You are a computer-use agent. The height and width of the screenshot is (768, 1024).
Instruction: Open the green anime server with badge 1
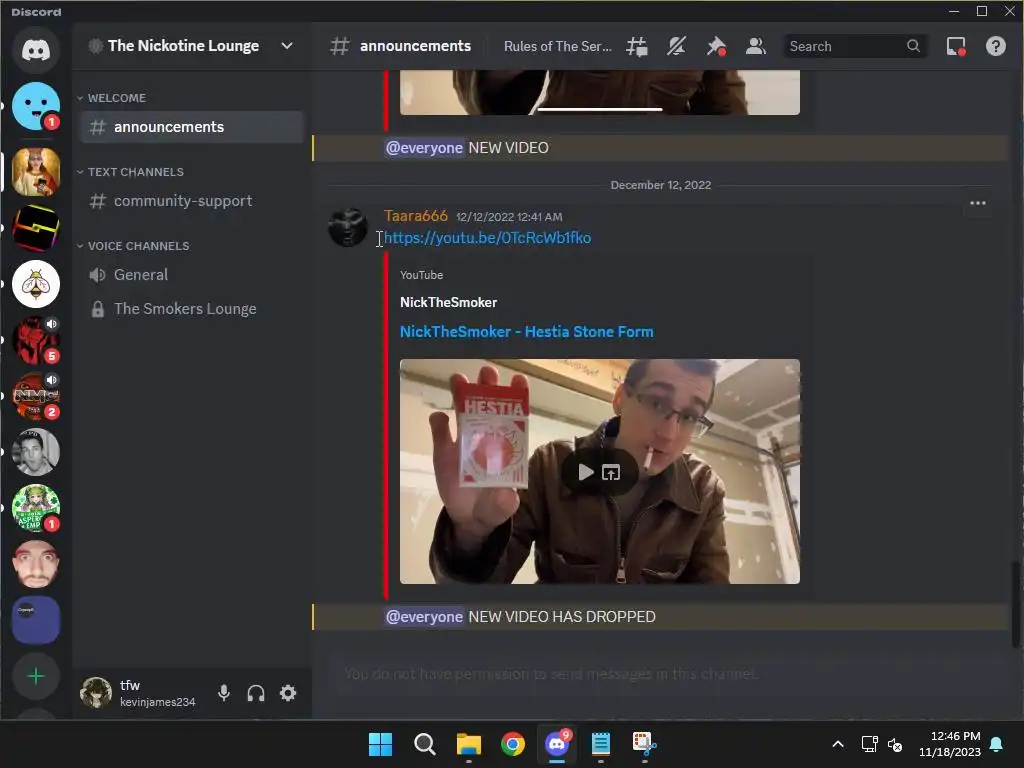36,508
